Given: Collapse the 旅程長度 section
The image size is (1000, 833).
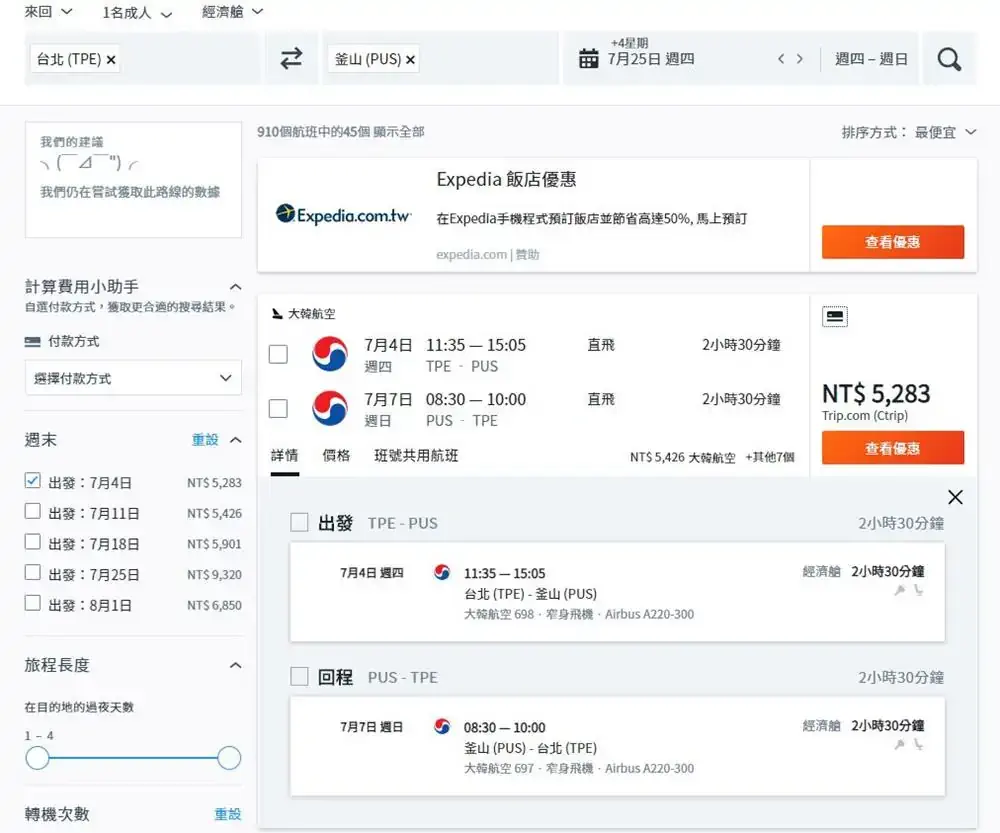Looking at the screenshot, I should pyautogui.click(x=235, y=665).
